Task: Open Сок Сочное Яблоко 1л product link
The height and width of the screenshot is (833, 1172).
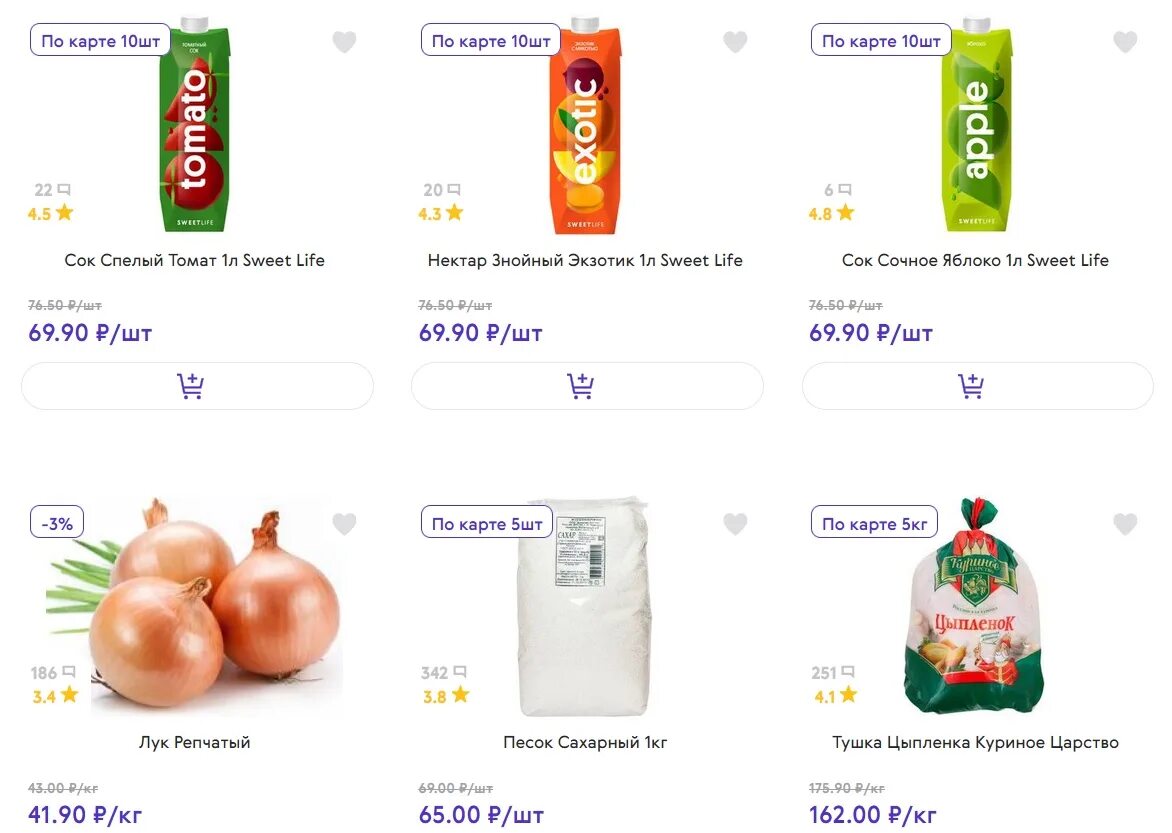Action: click(x=975, y=260)
